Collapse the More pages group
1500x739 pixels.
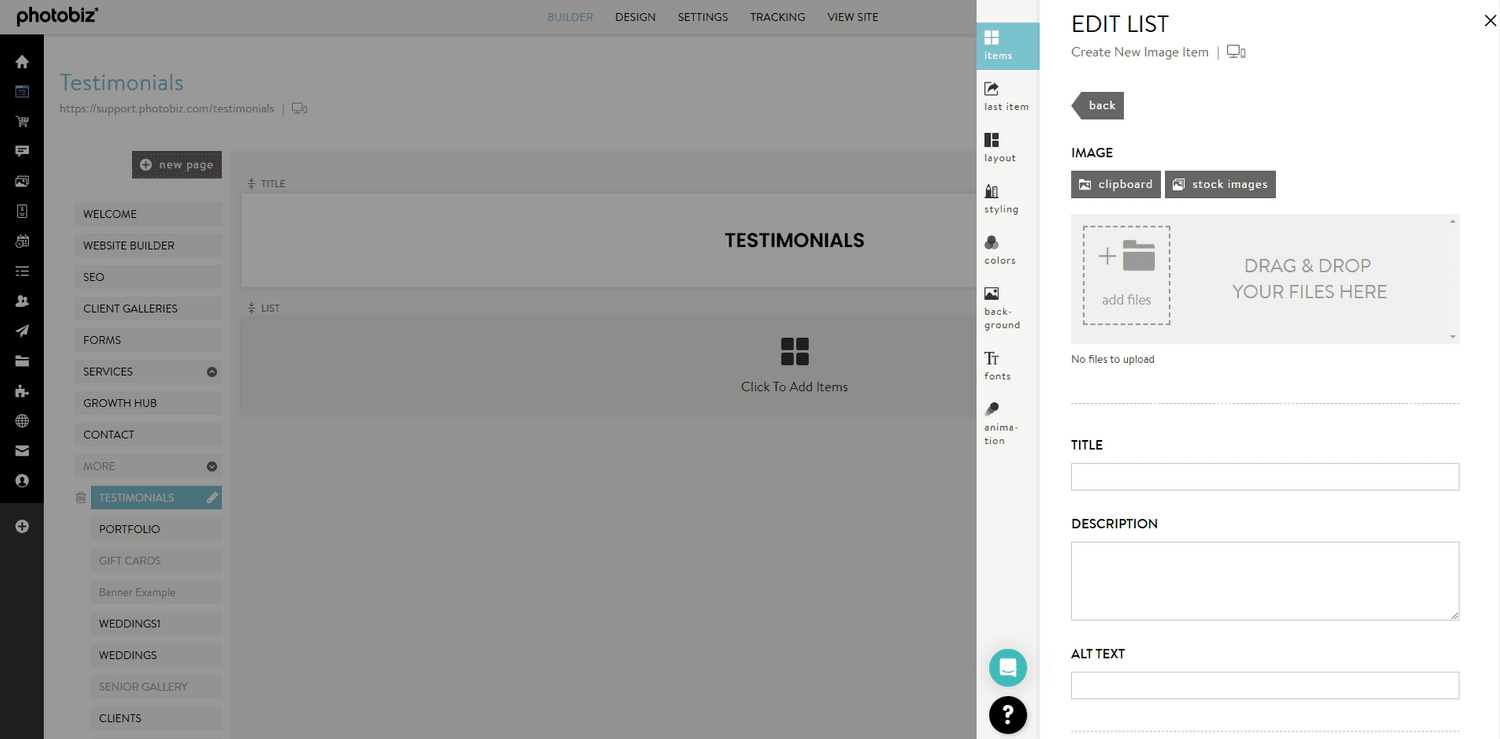point(212,466)
